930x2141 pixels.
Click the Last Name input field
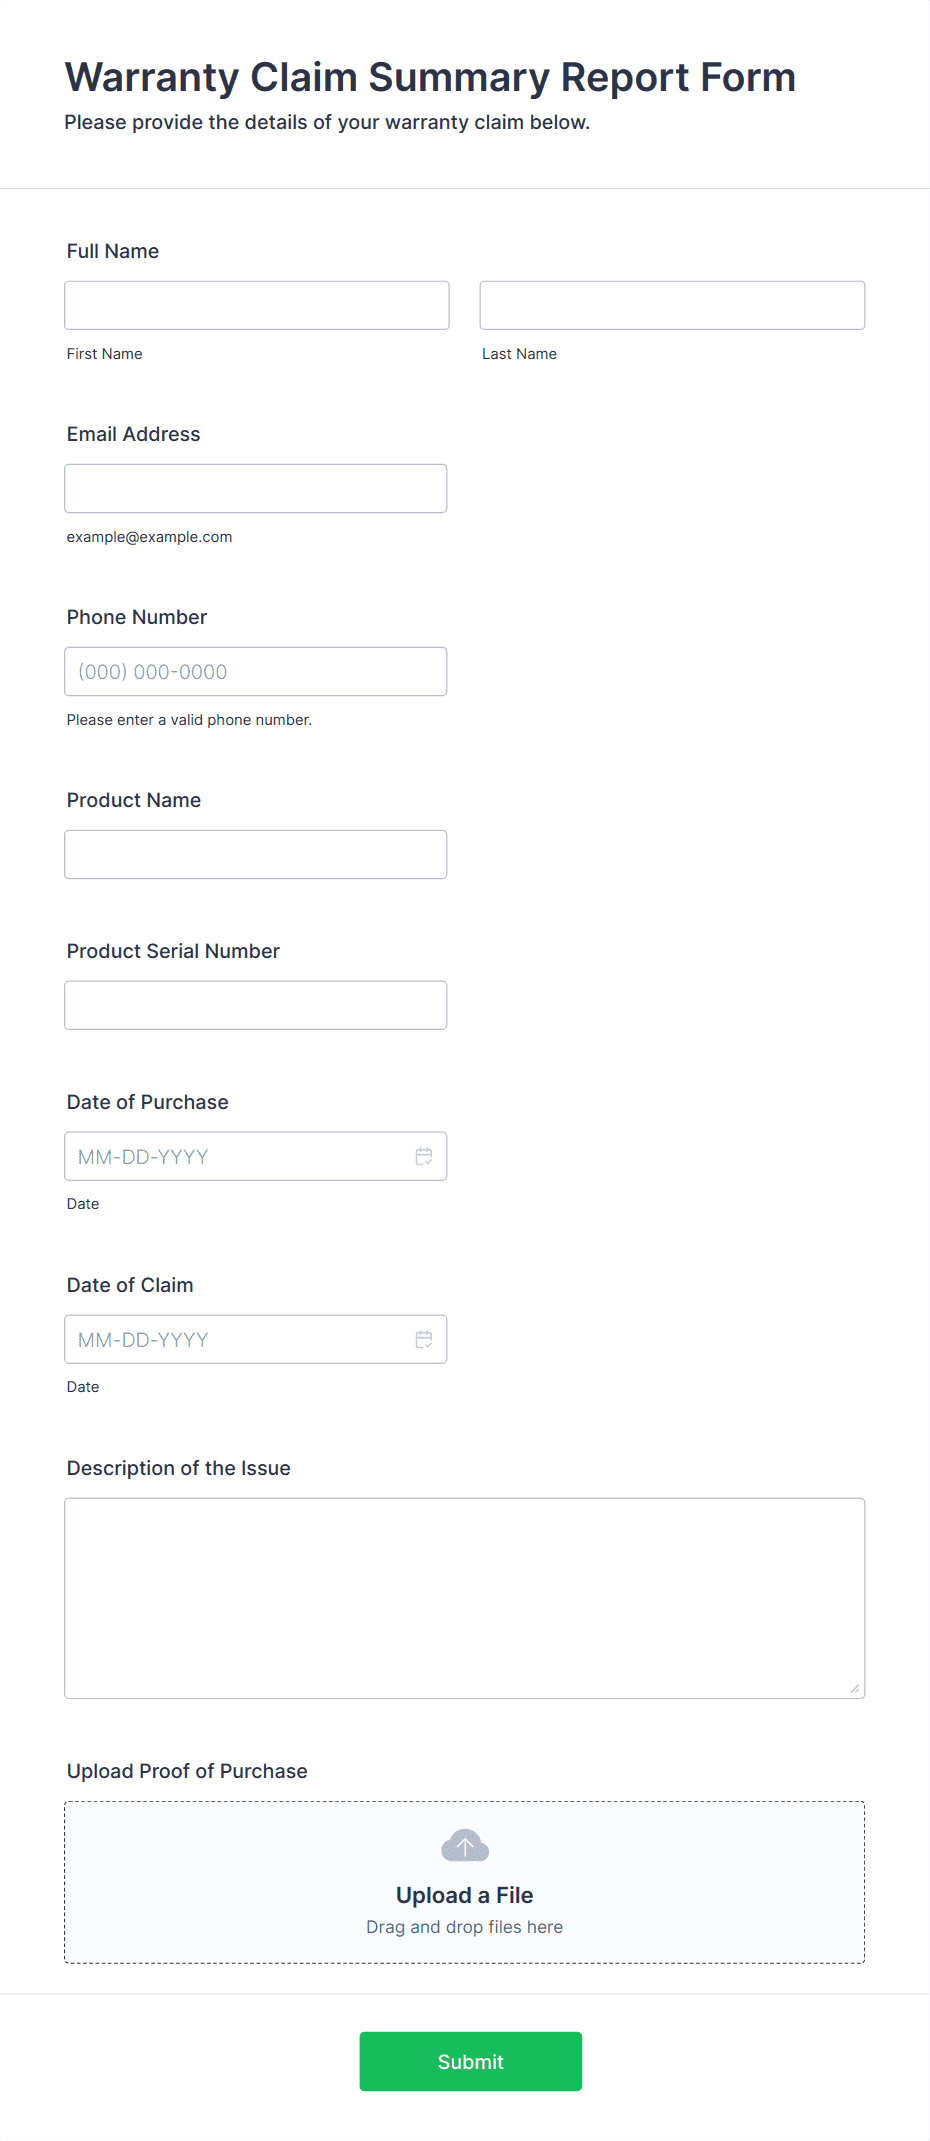point(672,305)
